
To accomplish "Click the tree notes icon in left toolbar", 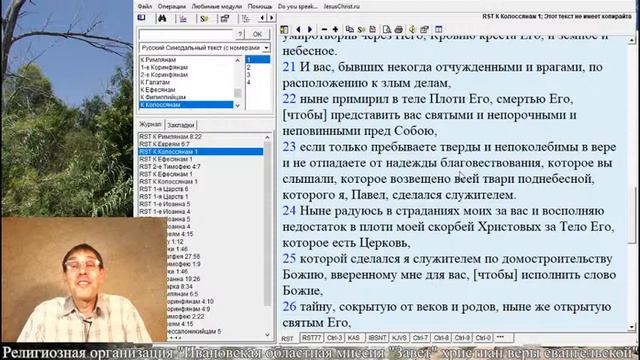I will tap(245, 19).
